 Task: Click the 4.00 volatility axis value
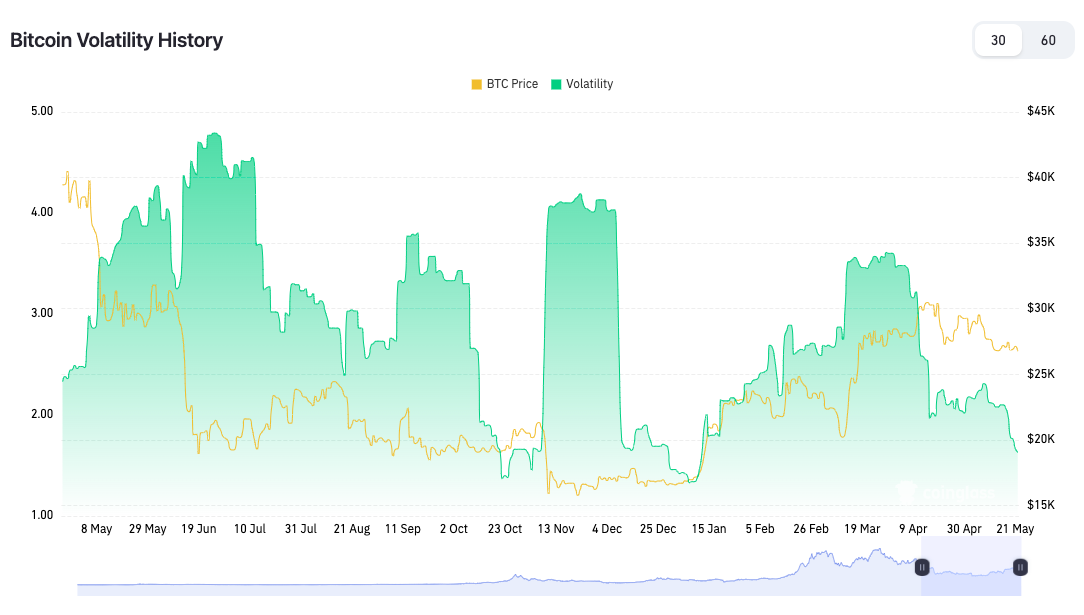41,212
